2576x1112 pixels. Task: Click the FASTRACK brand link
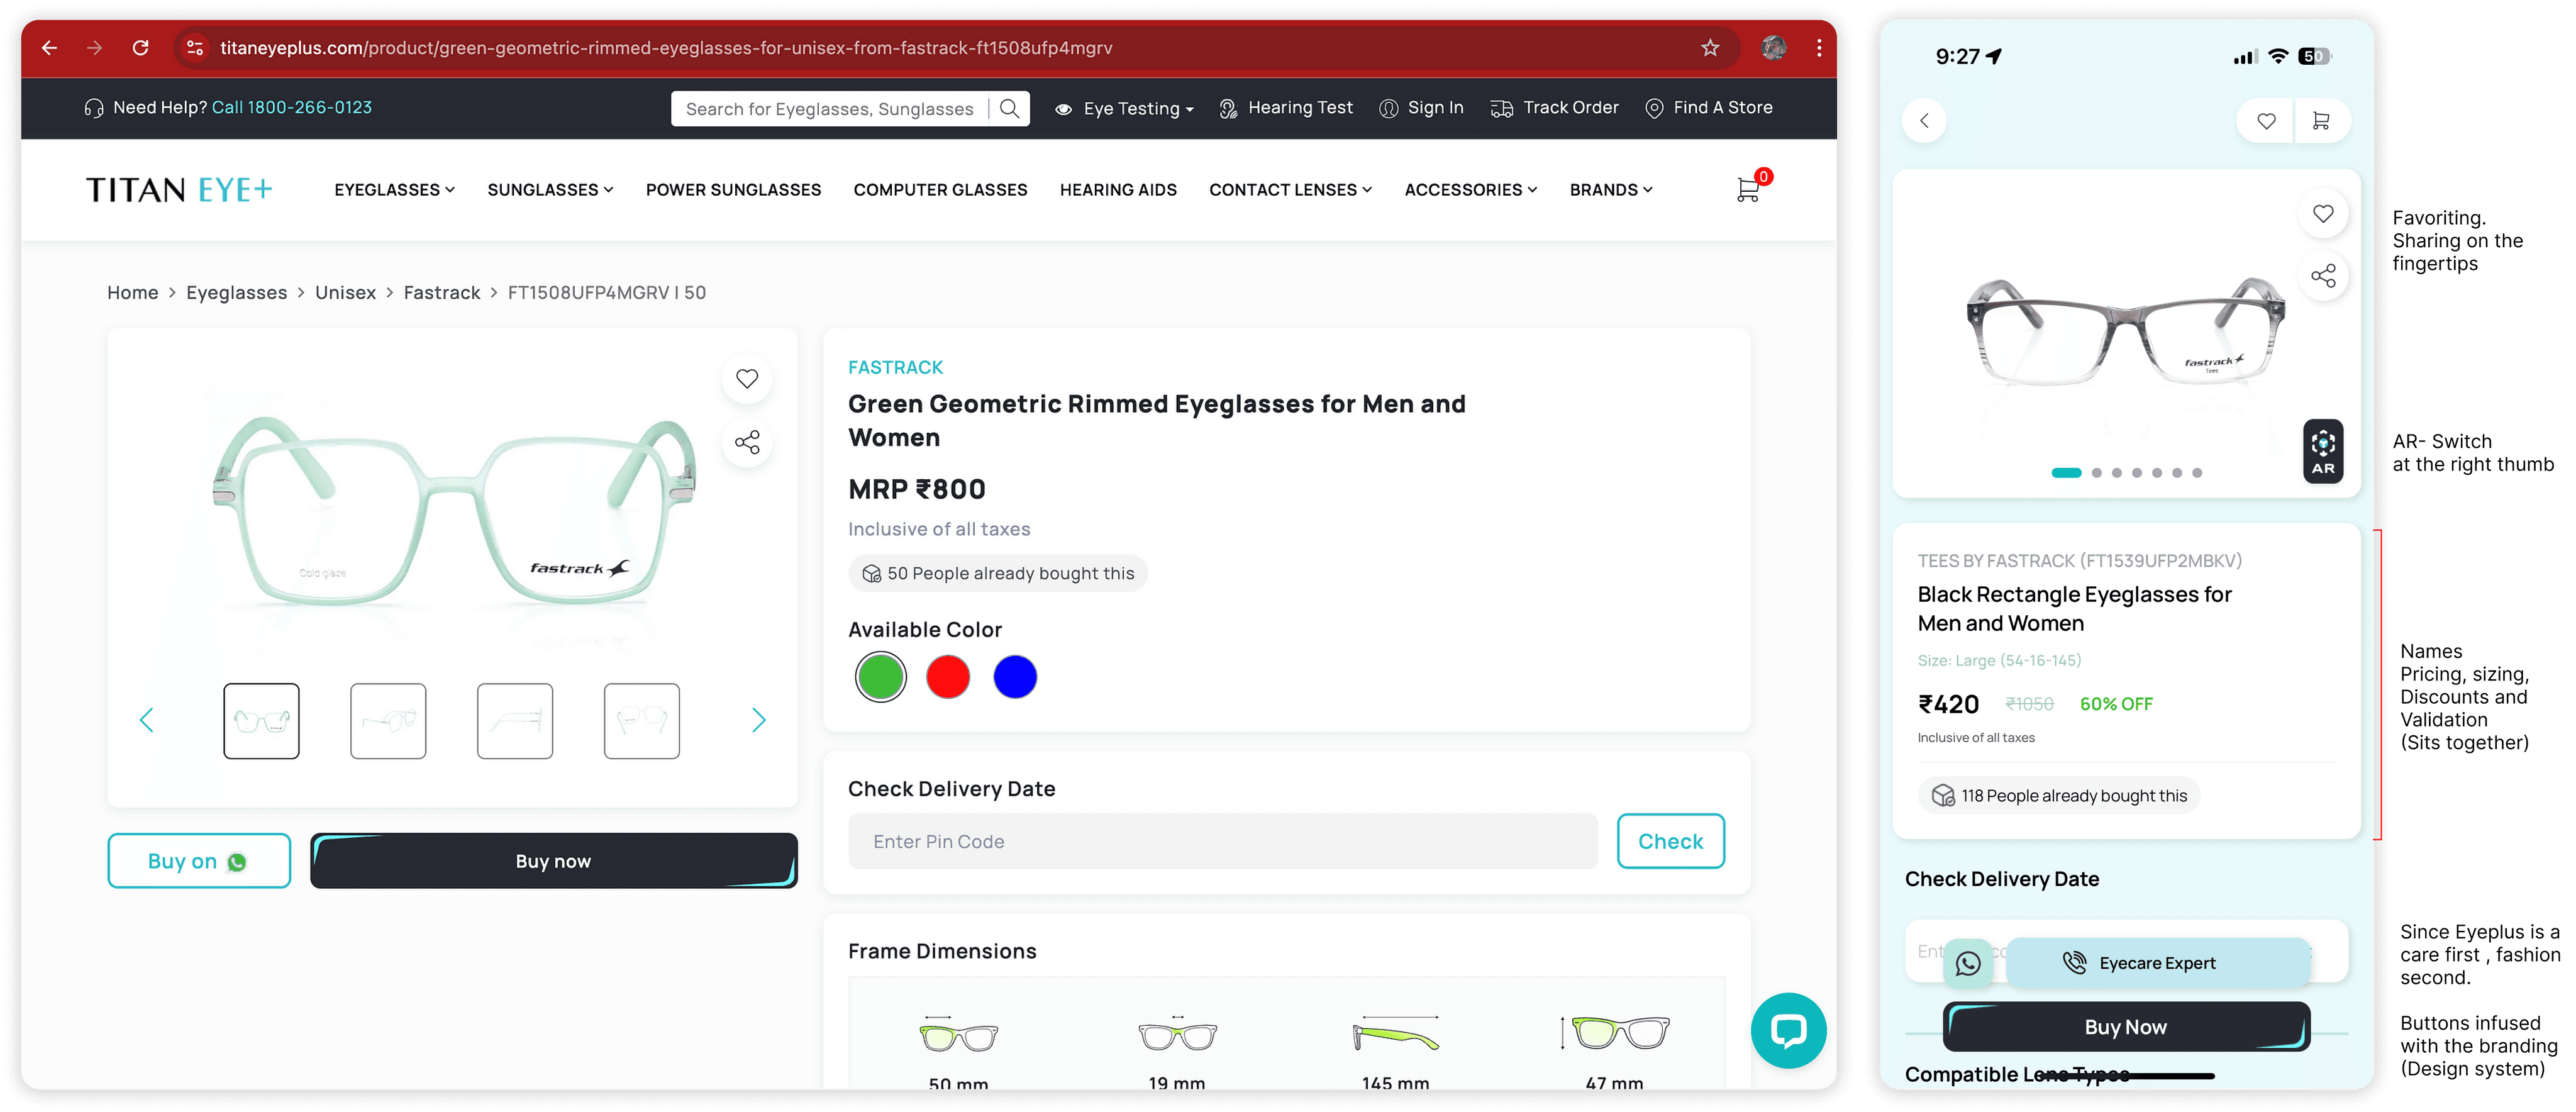tap(895, 368)
